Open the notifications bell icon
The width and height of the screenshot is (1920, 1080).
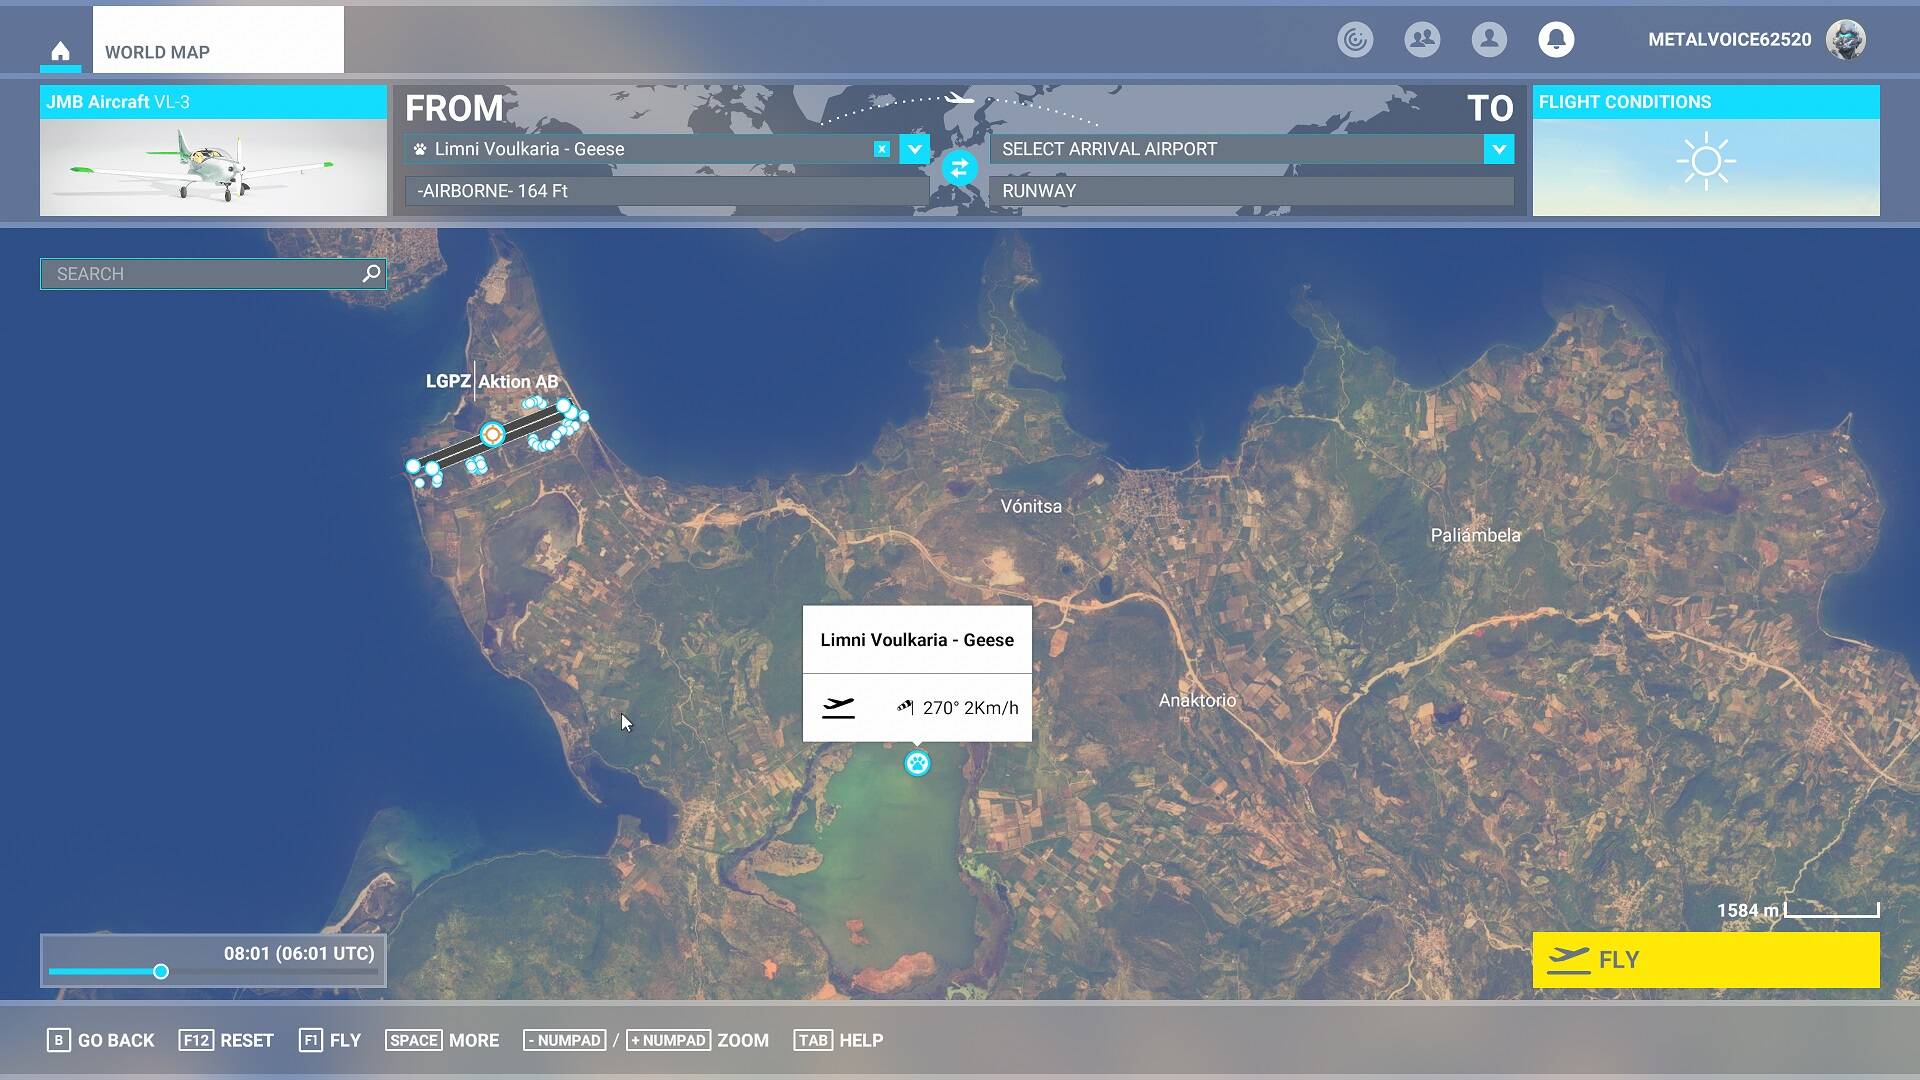[x=1555, y=39]
